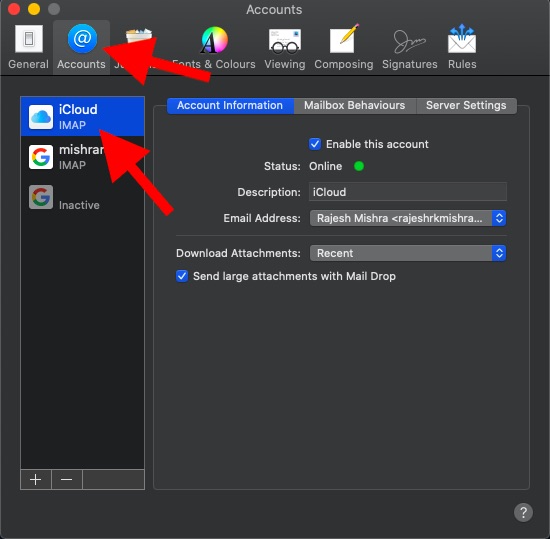Toggle Enable this account checkbox
Image resolution: width=550 pixels, height=539 pixels.
pos(315,144)
